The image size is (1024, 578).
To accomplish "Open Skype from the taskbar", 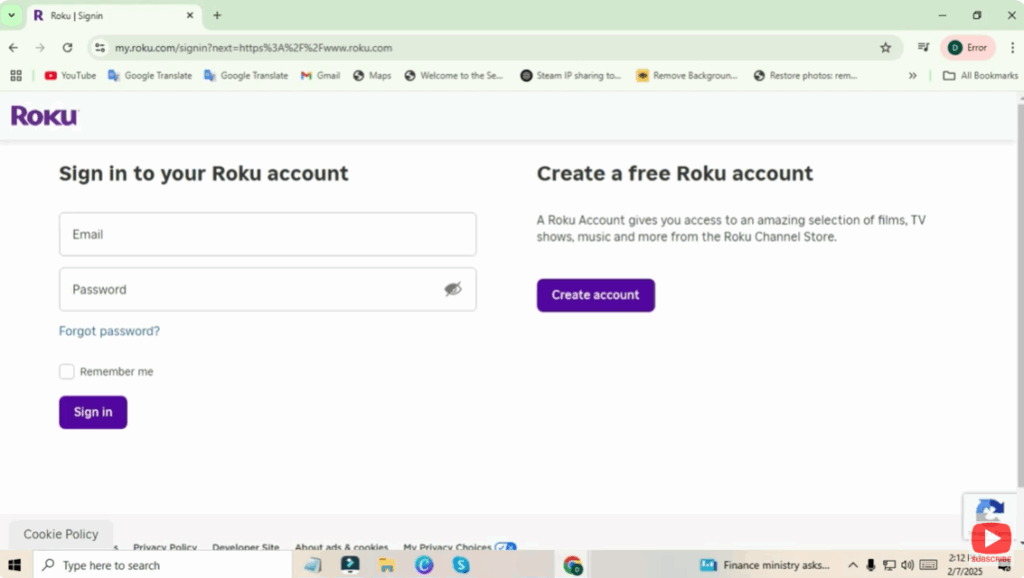I will pyautogui.click(x=460, y=565).
